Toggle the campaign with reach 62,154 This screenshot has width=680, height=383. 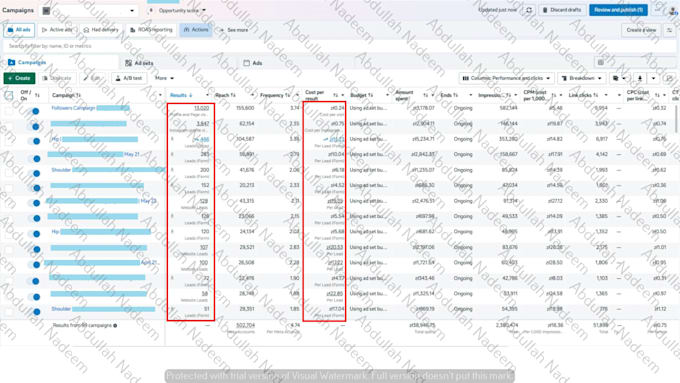pyautogui.click(x=33, y=127)
